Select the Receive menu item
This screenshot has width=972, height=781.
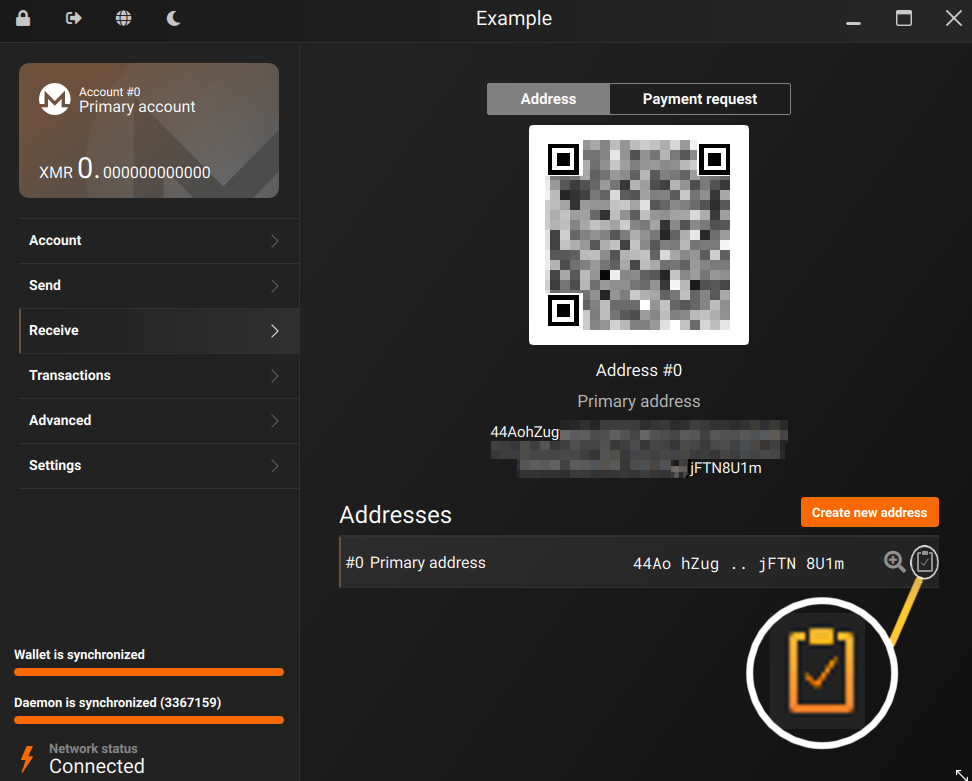coord(159,330)
